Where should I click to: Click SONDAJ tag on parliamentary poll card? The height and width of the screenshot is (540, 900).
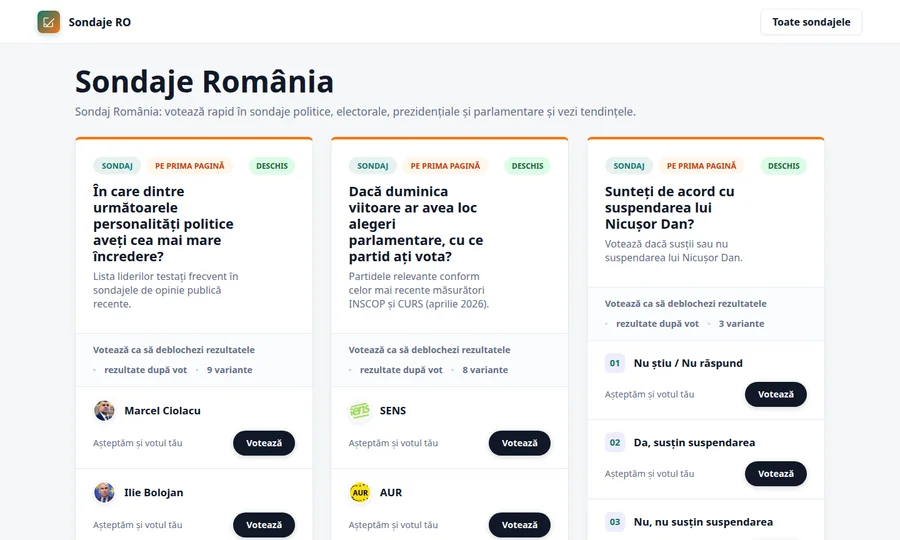373,166
